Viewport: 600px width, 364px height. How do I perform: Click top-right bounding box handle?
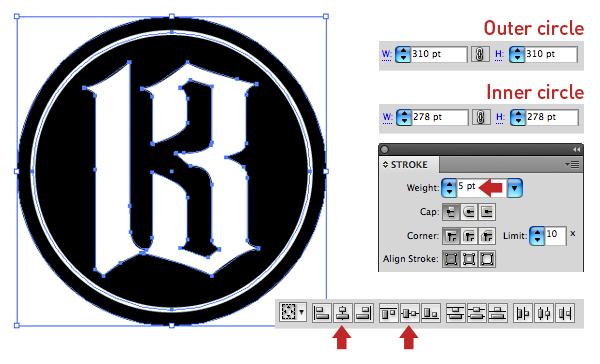(x=326, y=16)
